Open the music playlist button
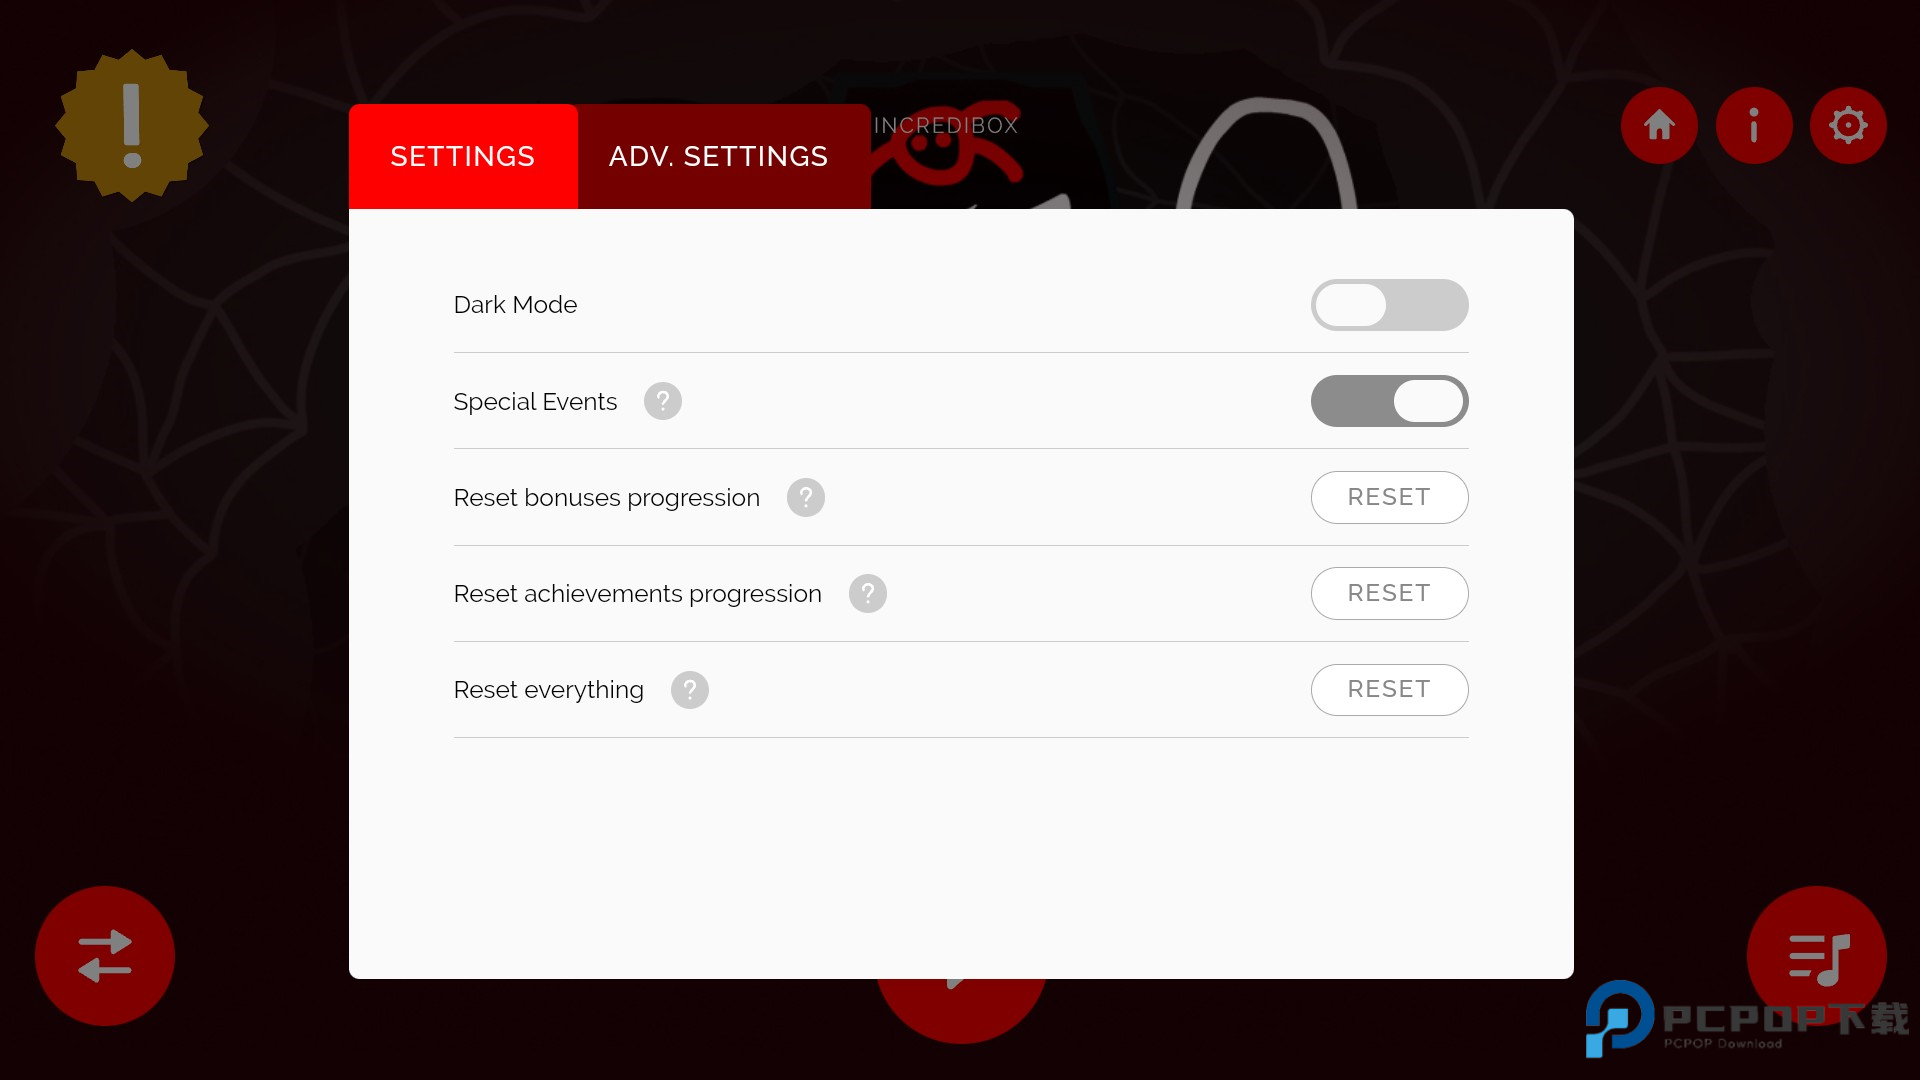 tap(1817, 956)
